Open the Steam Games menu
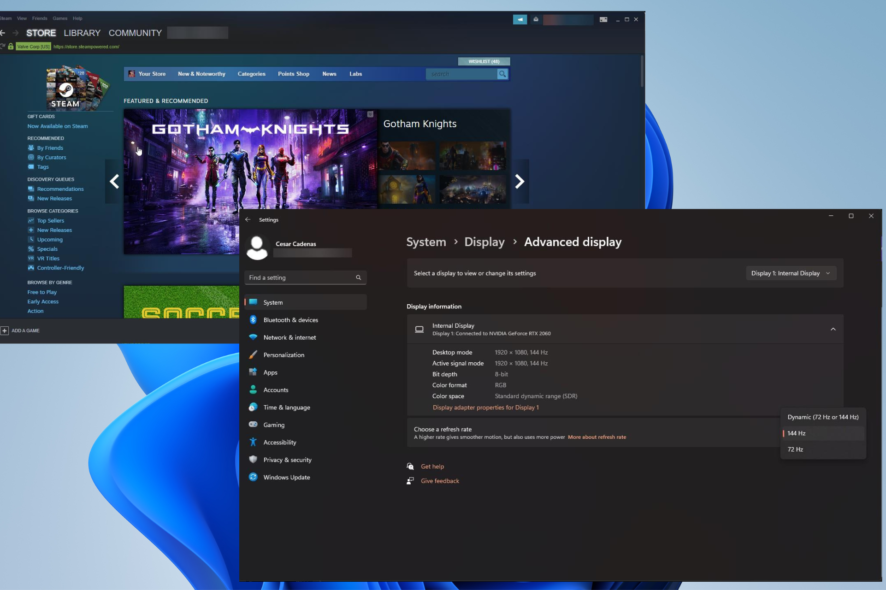886x590 pixels. tap(60, 19)
